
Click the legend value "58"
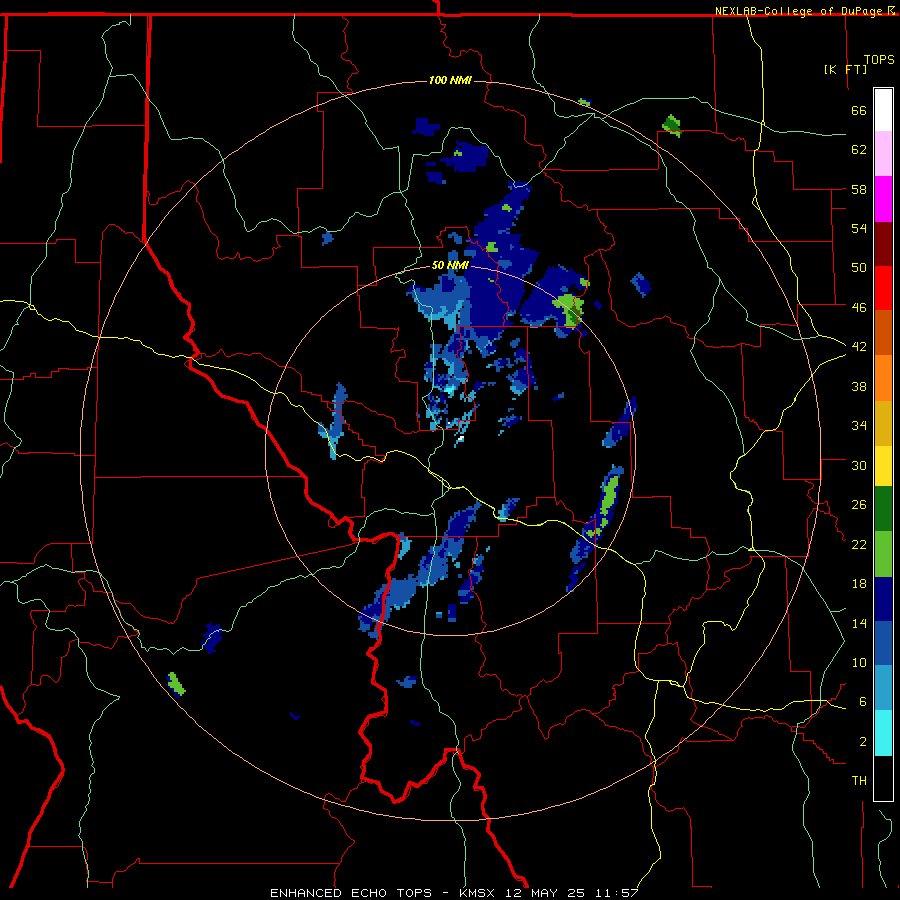859,189
